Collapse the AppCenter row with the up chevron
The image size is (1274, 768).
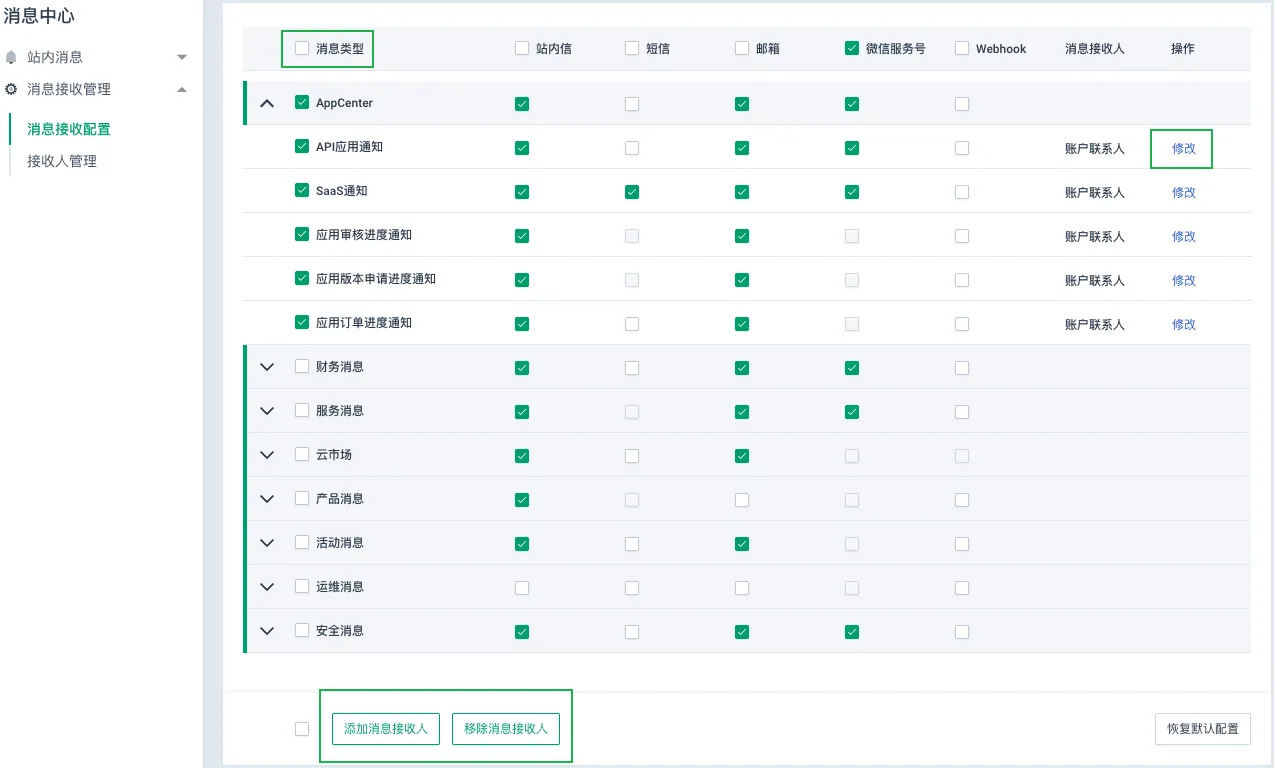(x=267, y=103)
